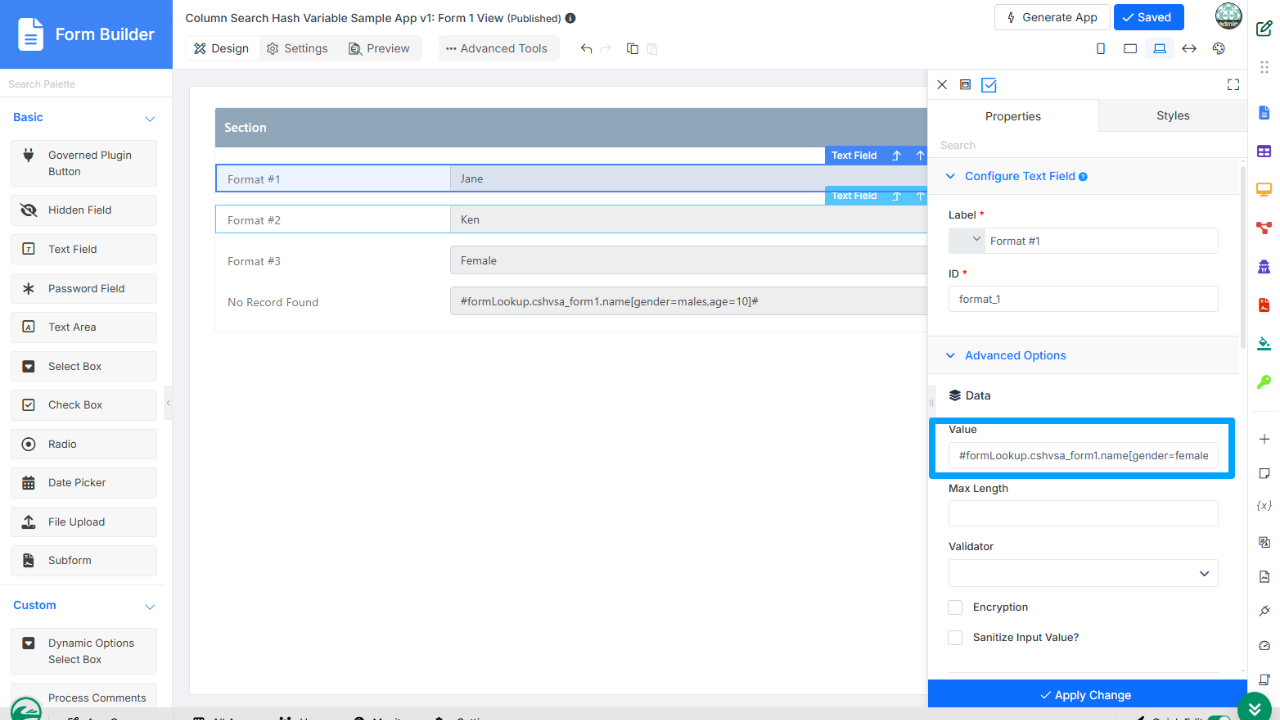Toggle the blue checkmark in panel header

(989, 85)
